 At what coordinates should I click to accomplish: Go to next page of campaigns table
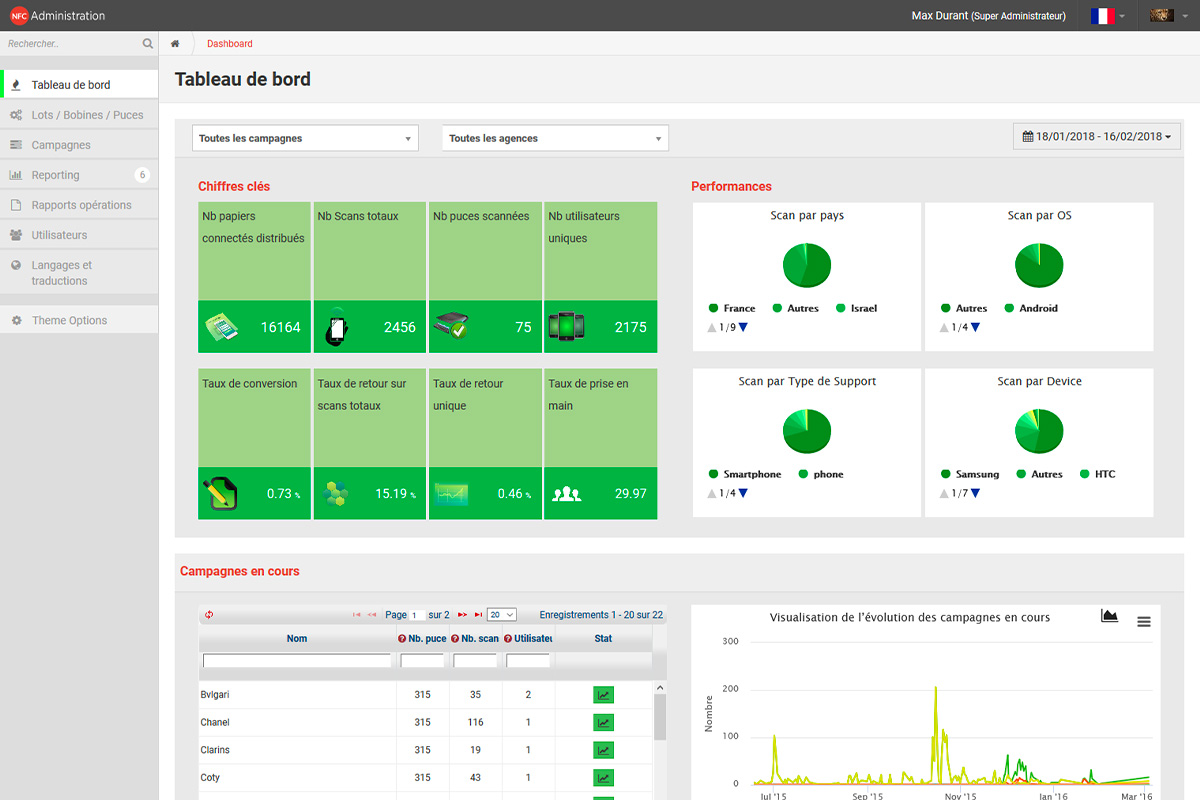(x=463, y=615)
